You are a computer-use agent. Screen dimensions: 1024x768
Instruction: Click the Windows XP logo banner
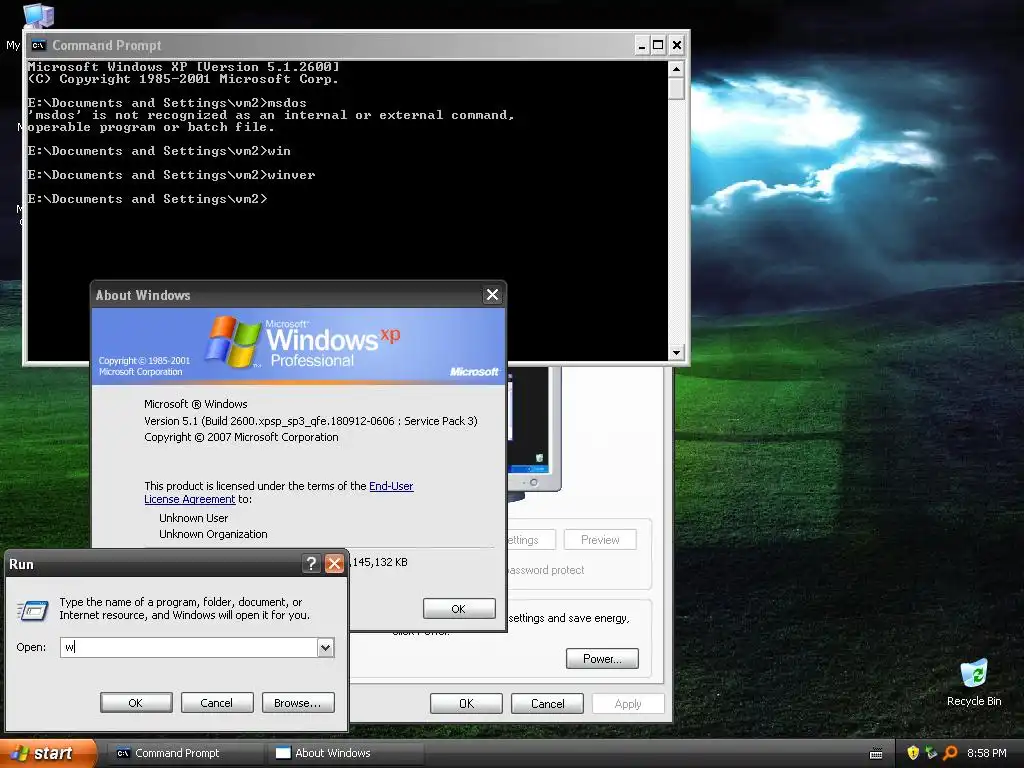coord(298,345)
